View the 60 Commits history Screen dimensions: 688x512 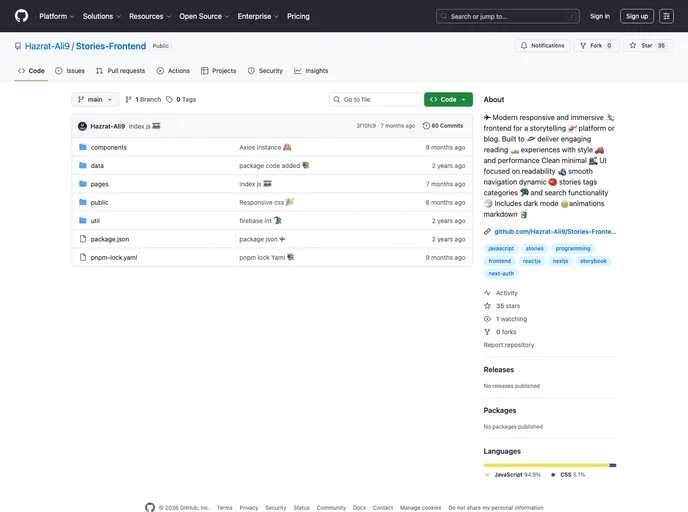443,126
